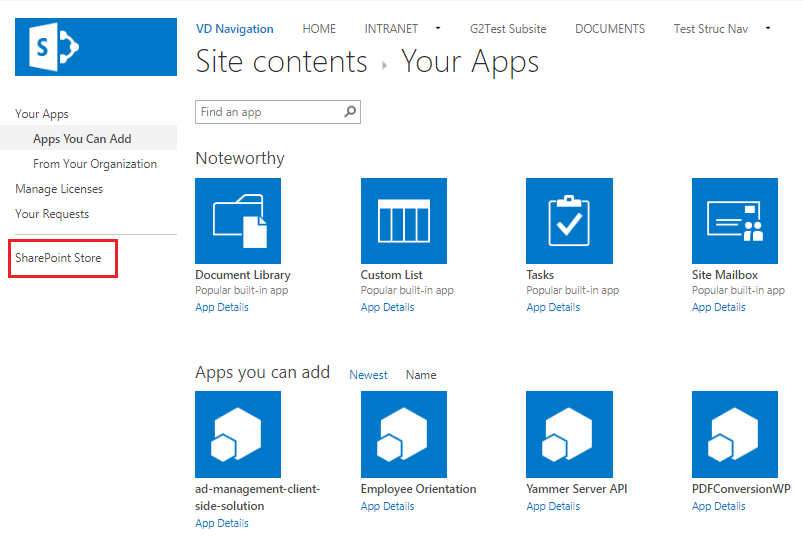Open Manage Licenses link
Image resolution: width=803 pixels, height=542 pixels.
[x=59, y=189]
